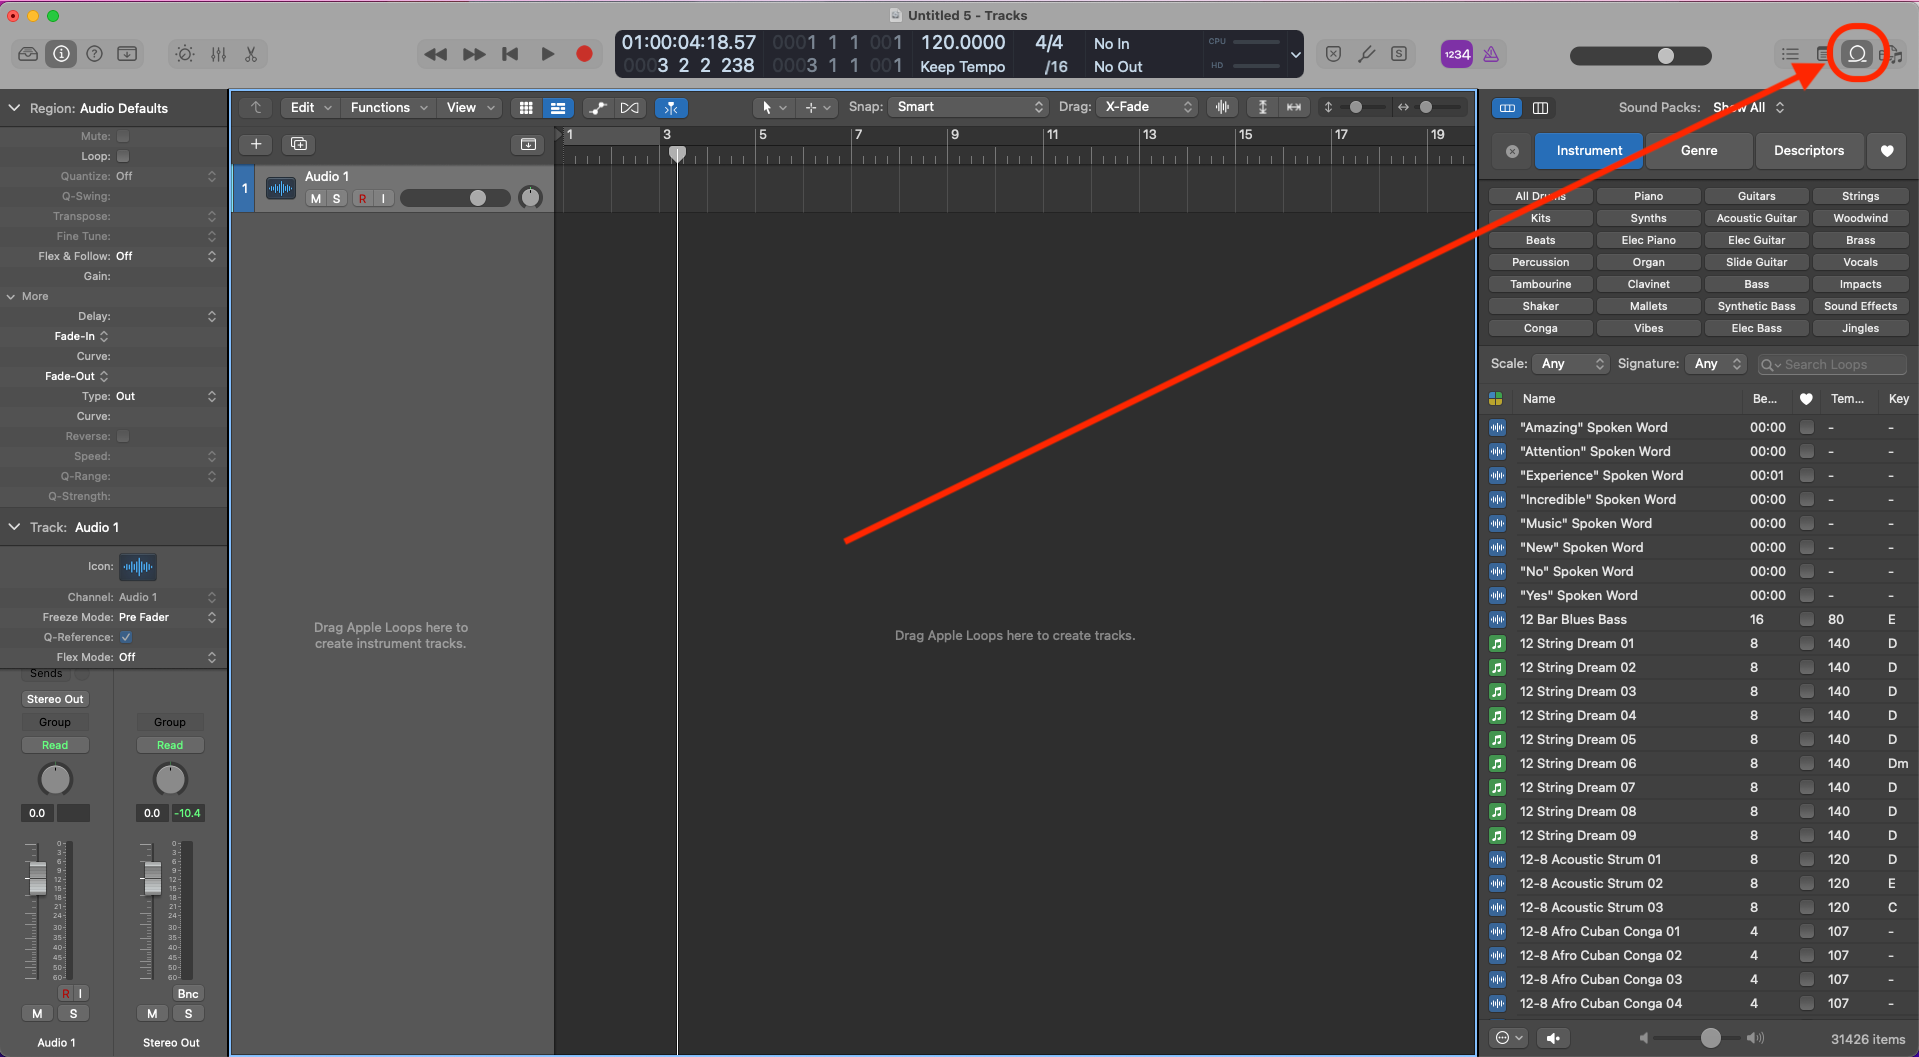Enable the Q-Reference checkbox
This screenshot has height=1057, width=1919.
tap(125, 637)
